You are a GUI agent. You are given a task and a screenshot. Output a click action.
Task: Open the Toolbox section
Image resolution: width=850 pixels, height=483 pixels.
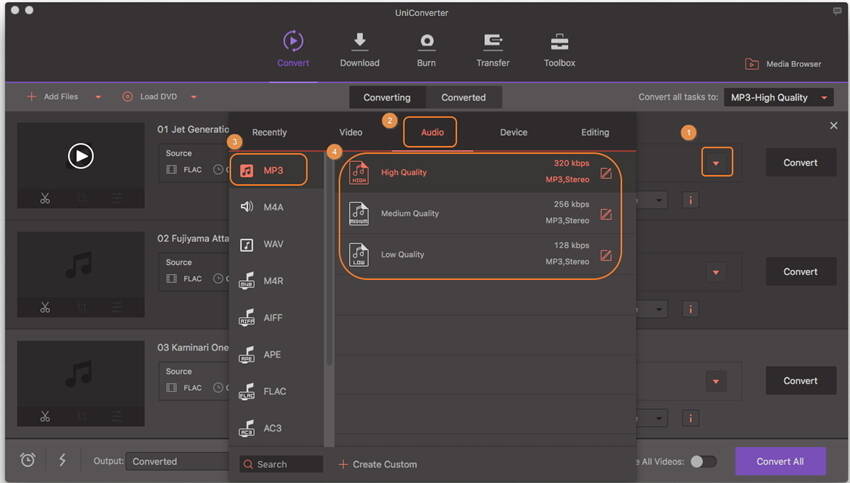559,50
